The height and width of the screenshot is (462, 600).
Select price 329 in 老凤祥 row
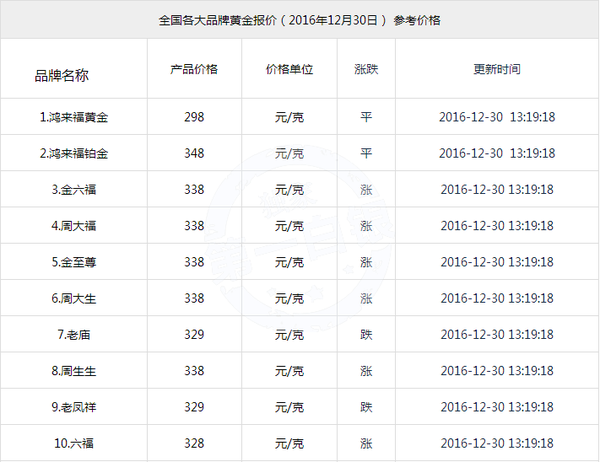tap(194, 407)
